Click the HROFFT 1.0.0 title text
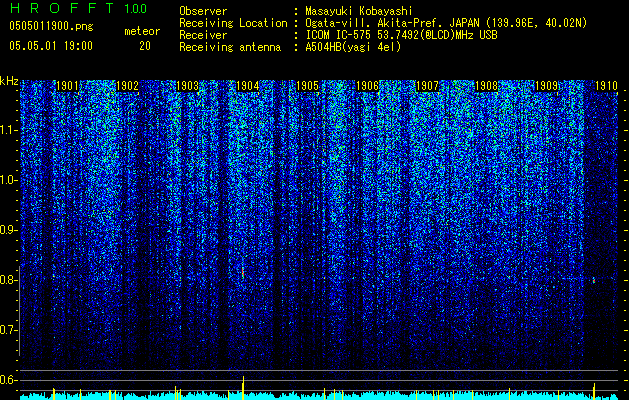Viewport: 629px width, 400px height. tap(79, 8)
